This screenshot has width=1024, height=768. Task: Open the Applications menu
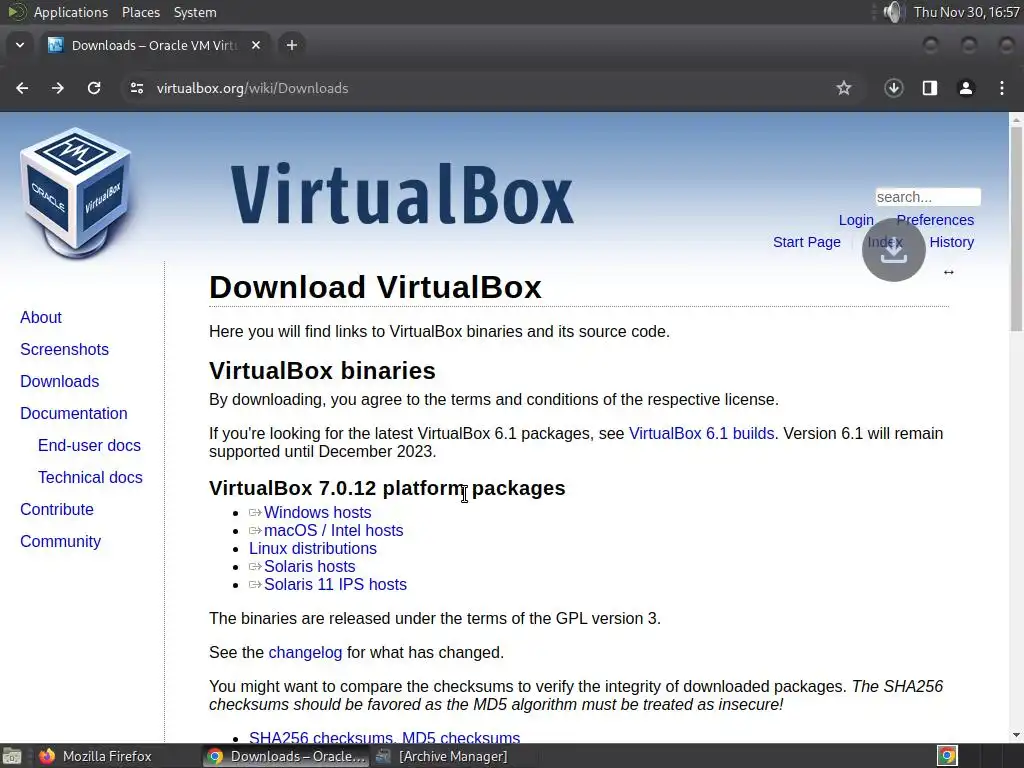click(x=71, y=12)
